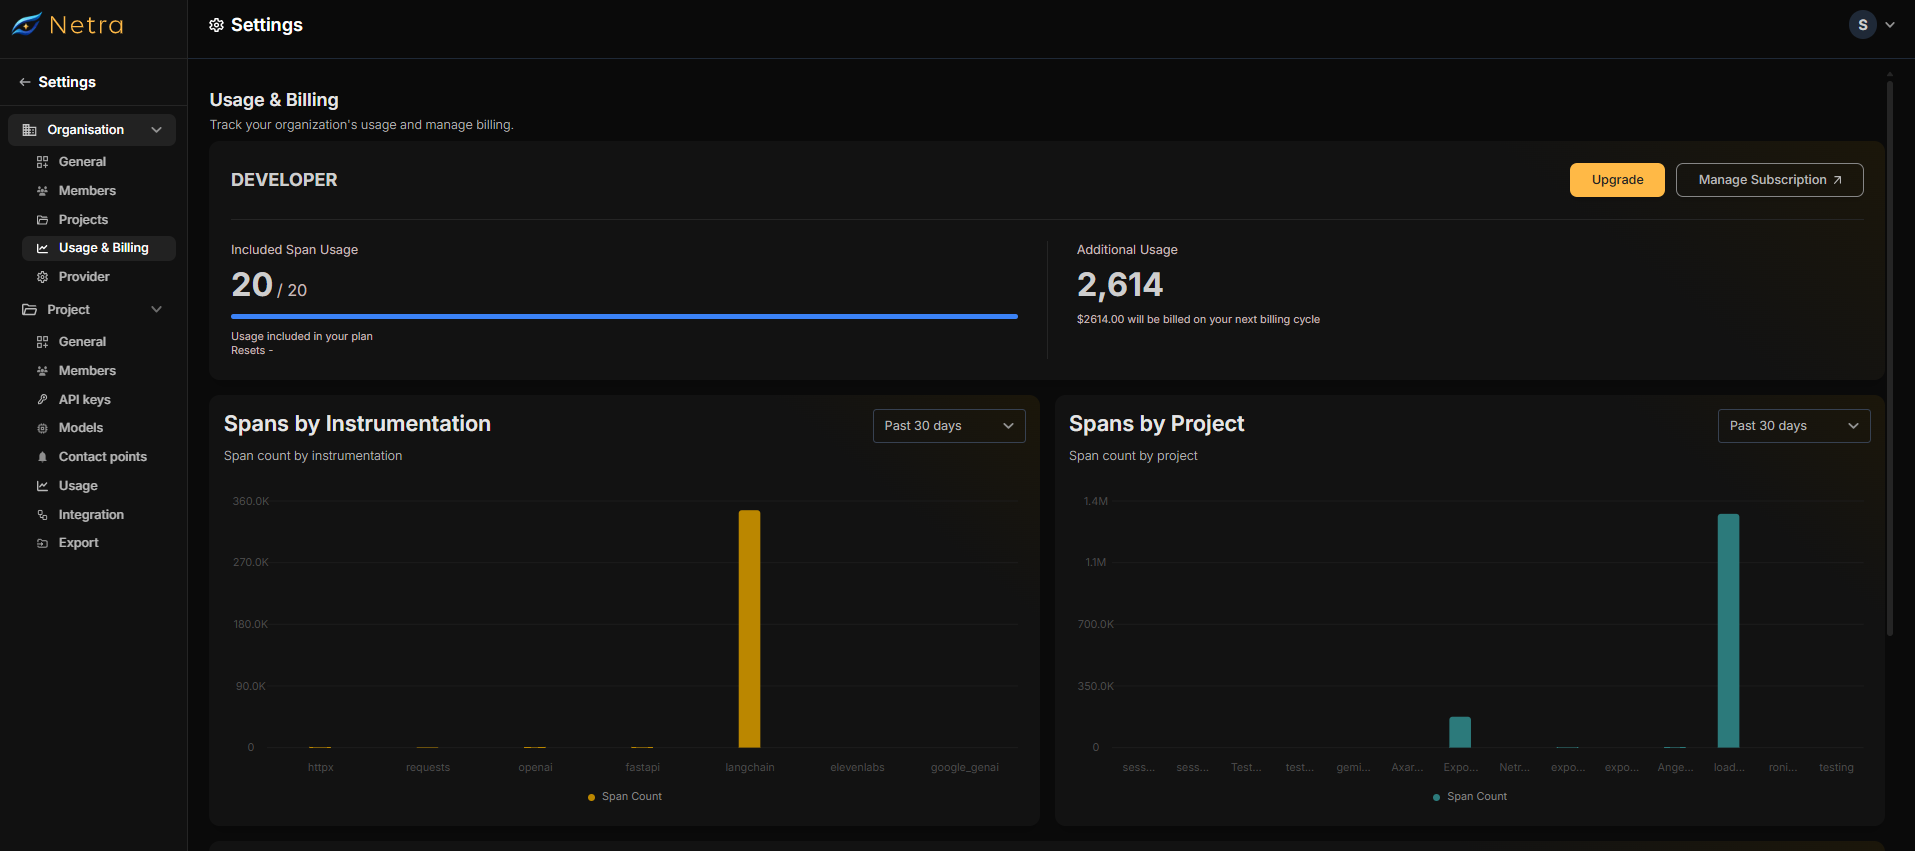Click the page vertical scrollbar

pyautogui.click(x=1889, y=358)
